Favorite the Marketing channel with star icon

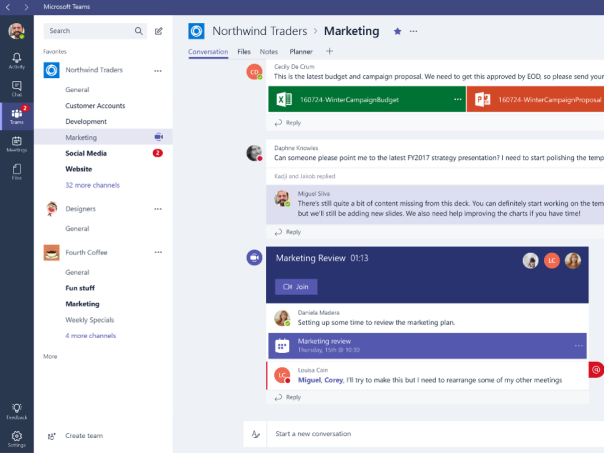[397, 31]
